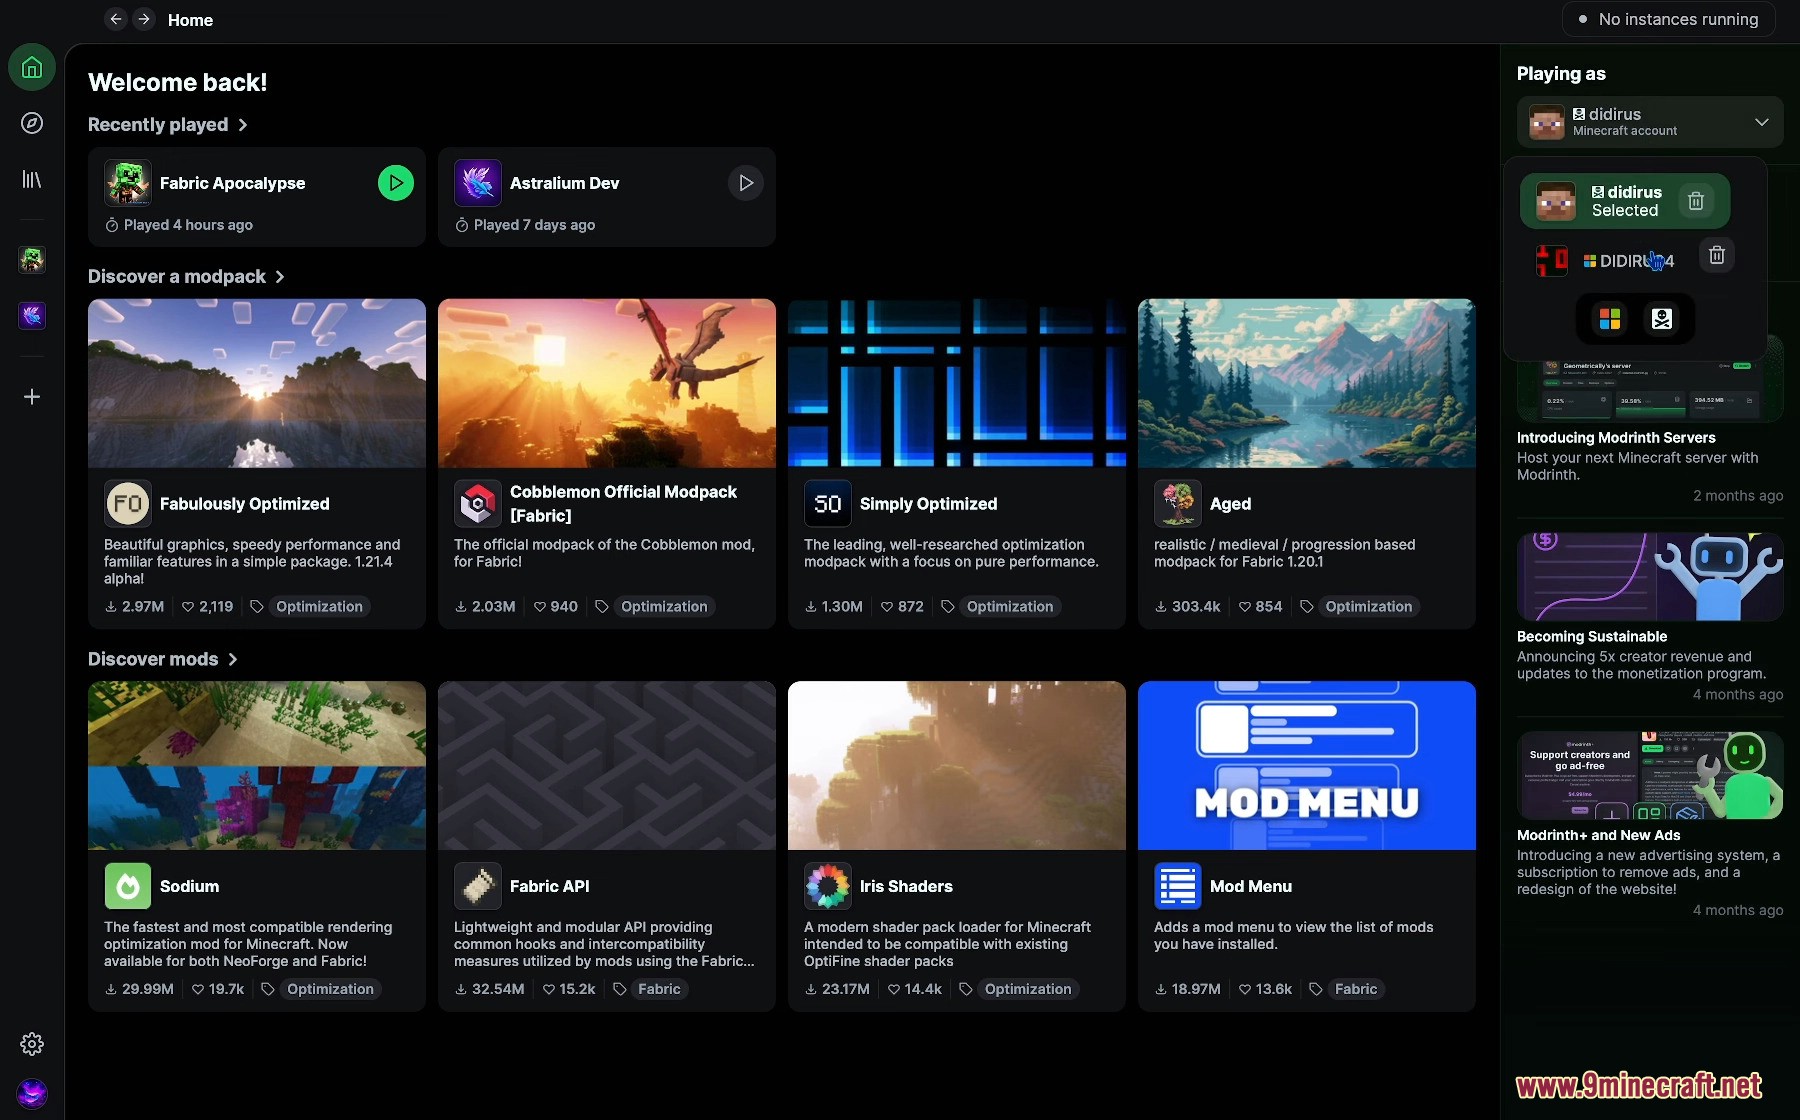Click the Aged mountain lake banner image
Viewport: 1800px width, 1120px height.
coord(1307,383)
